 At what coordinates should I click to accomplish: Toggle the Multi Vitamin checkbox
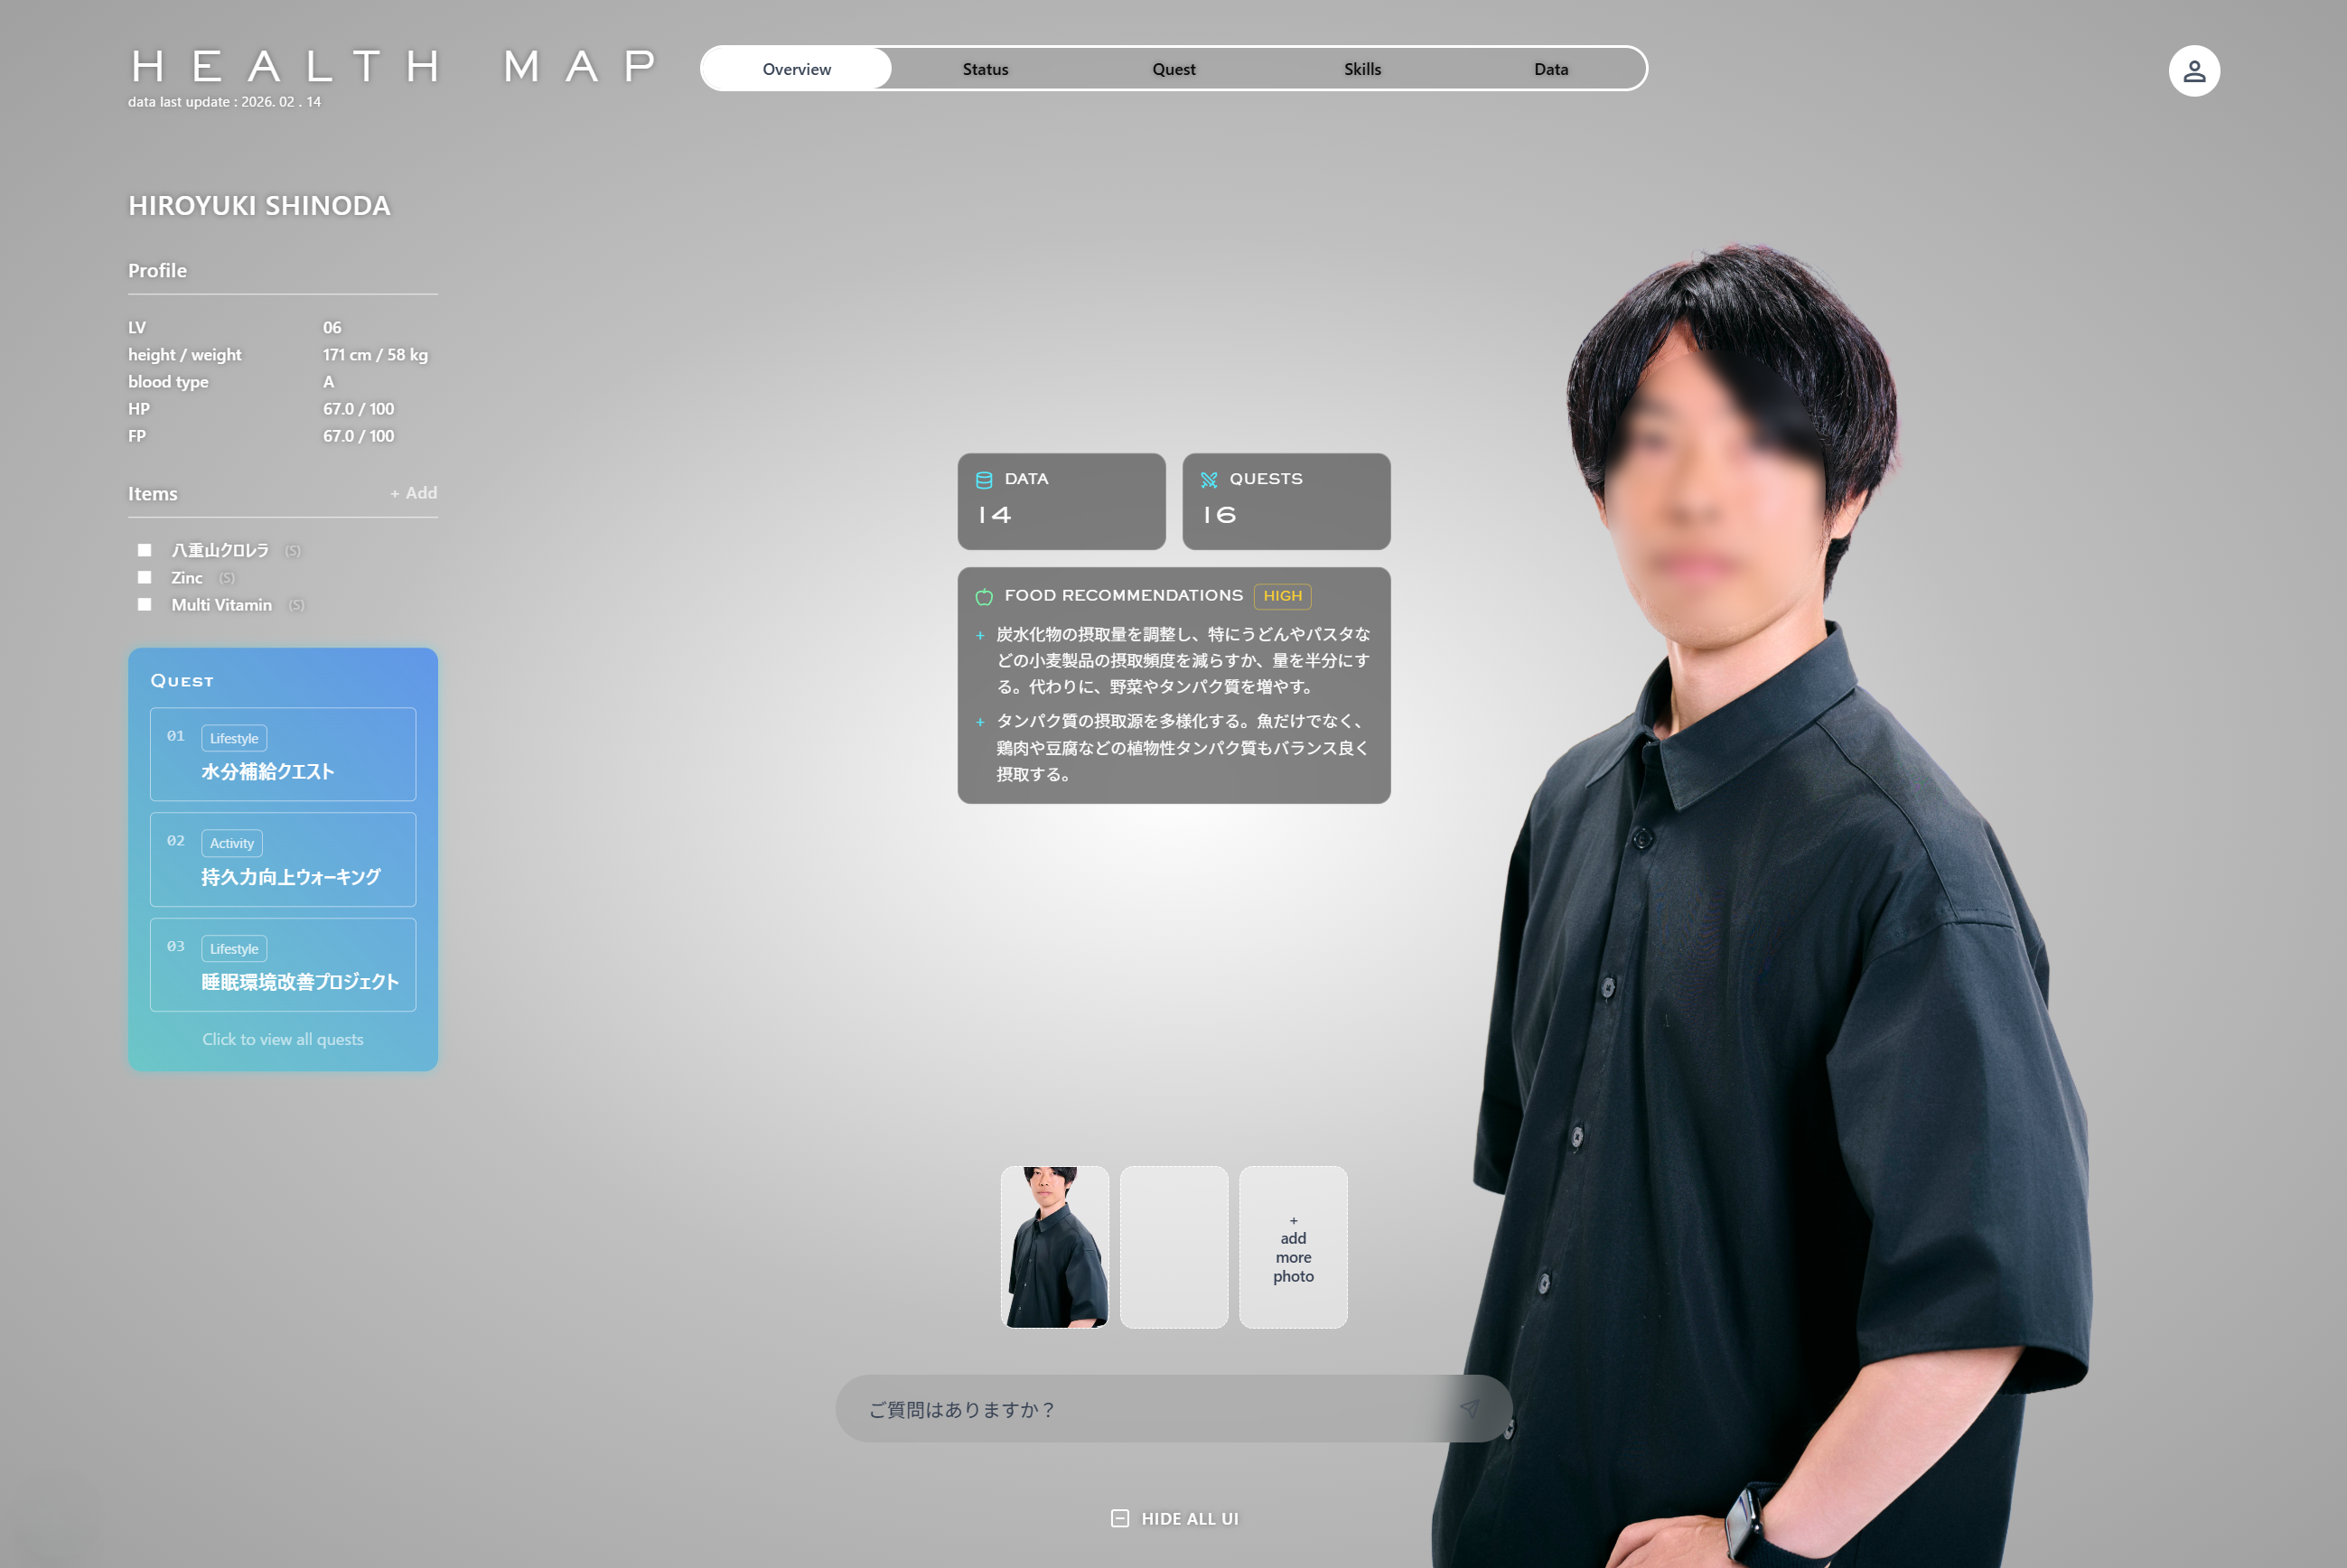pyautogui.click(x=145, y=604)
